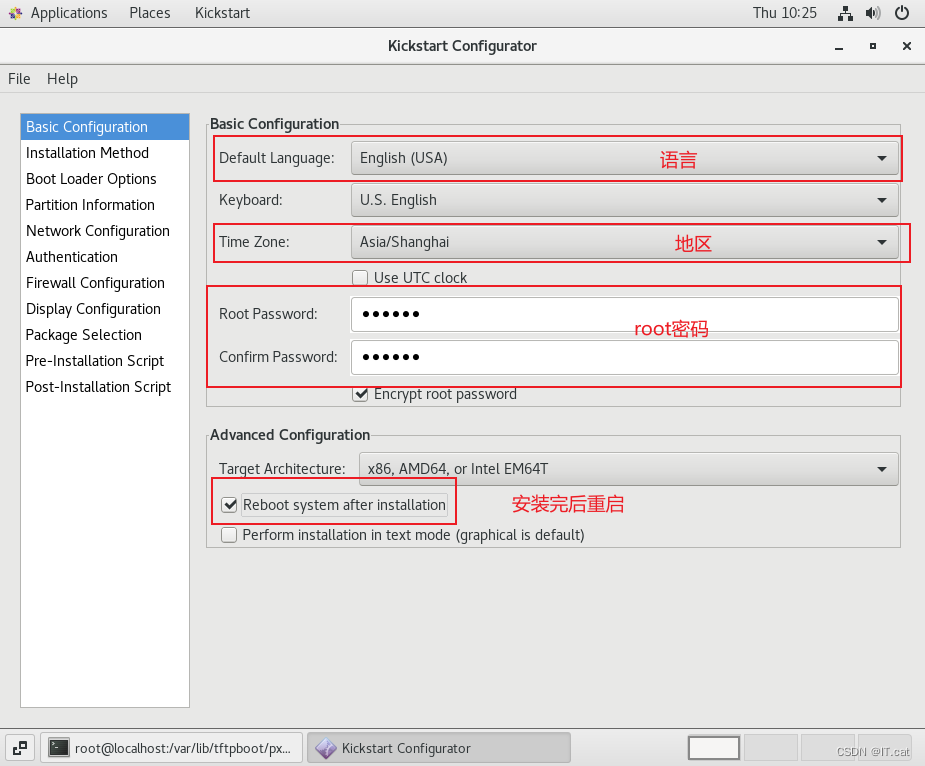925x766 pixels.
Task: Select Installation Method in sidebar
Action: point(87,153)
